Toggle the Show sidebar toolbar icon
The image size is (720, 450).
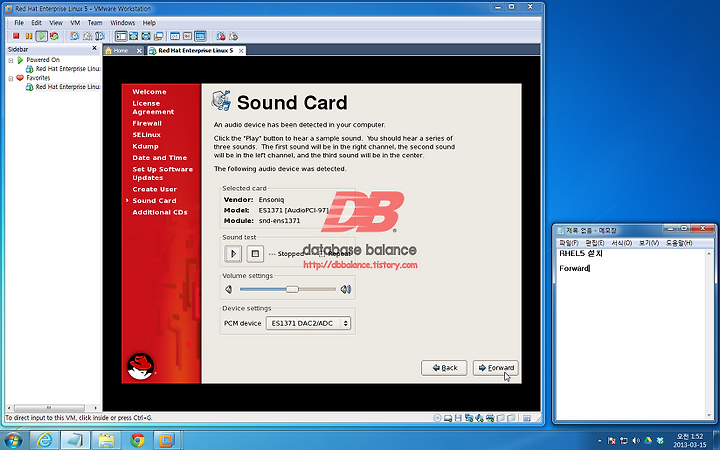[121, 36]
